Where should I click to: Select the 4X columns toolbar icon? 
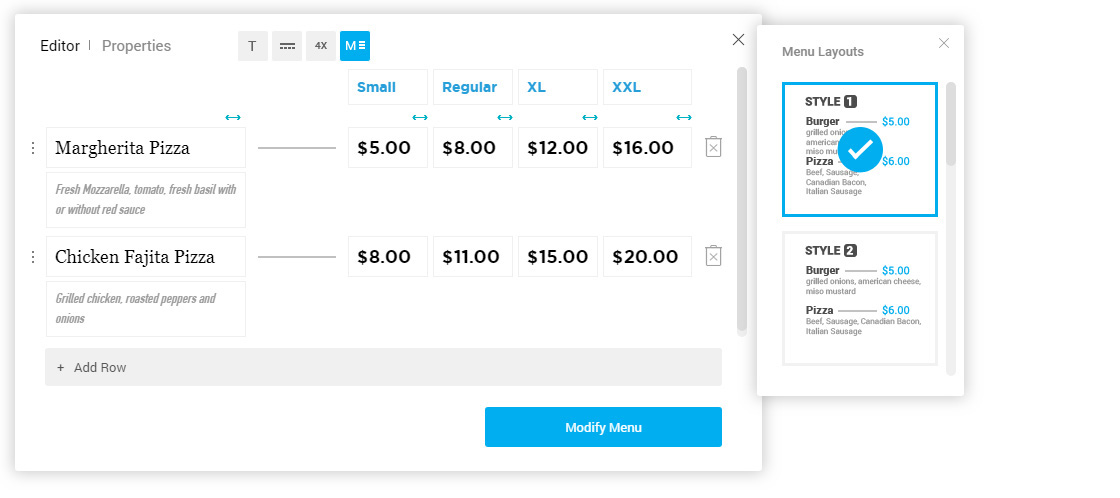(x=321, y=46)
